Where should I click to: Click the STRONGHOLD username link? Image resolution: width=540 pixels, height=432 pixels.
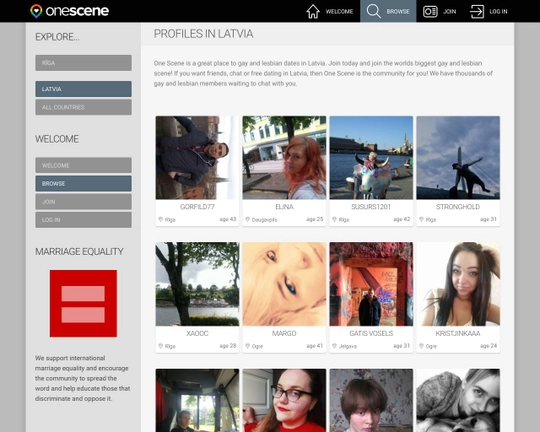[x=458, y=207]
